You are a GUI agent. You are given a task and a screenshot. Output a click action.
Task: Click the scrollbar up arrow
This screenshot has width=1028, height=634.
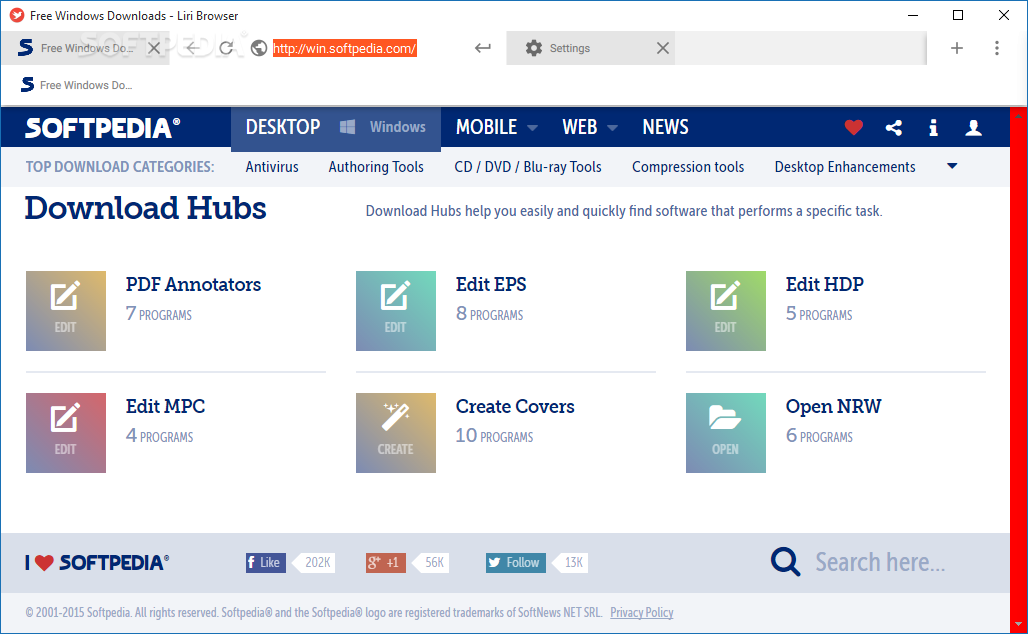[x=1018, y=115]
